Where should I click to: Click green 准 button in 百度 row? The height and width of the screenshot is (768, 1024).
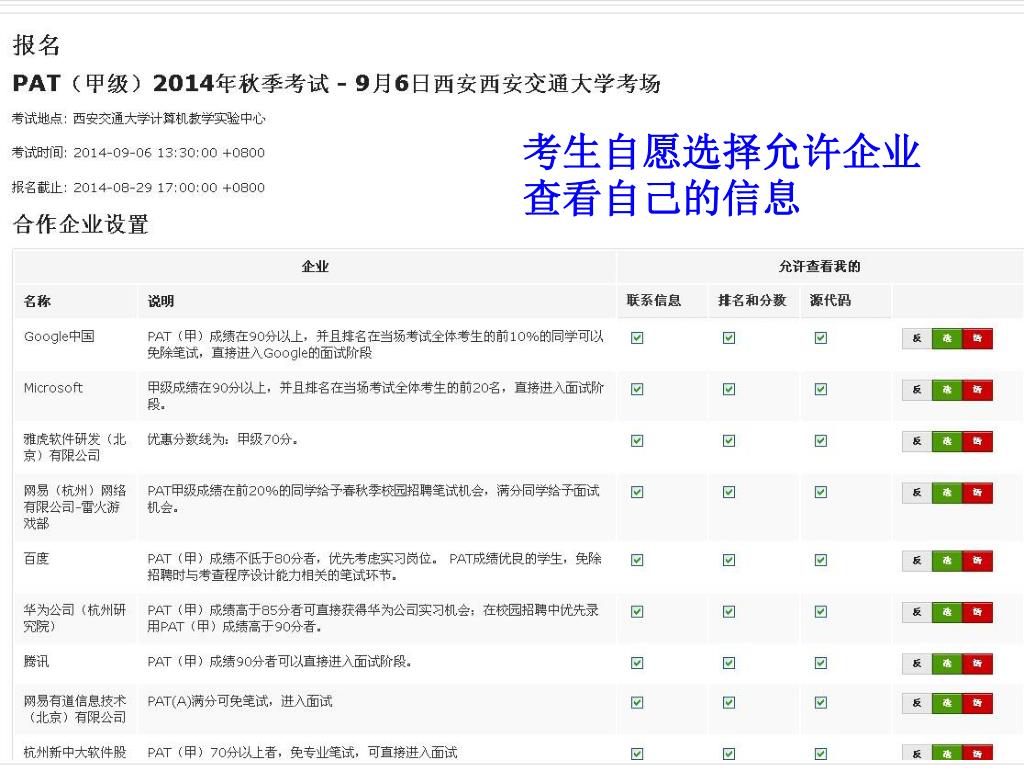947,561
